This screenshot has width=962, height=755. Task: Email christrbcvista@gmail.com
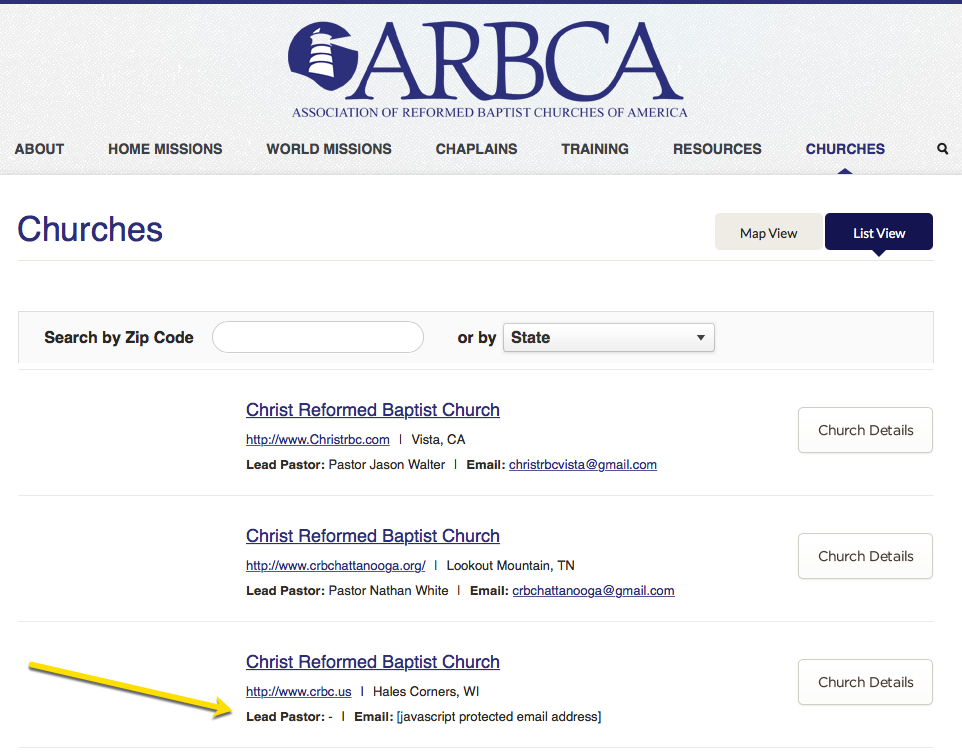[x=582, y=465]
